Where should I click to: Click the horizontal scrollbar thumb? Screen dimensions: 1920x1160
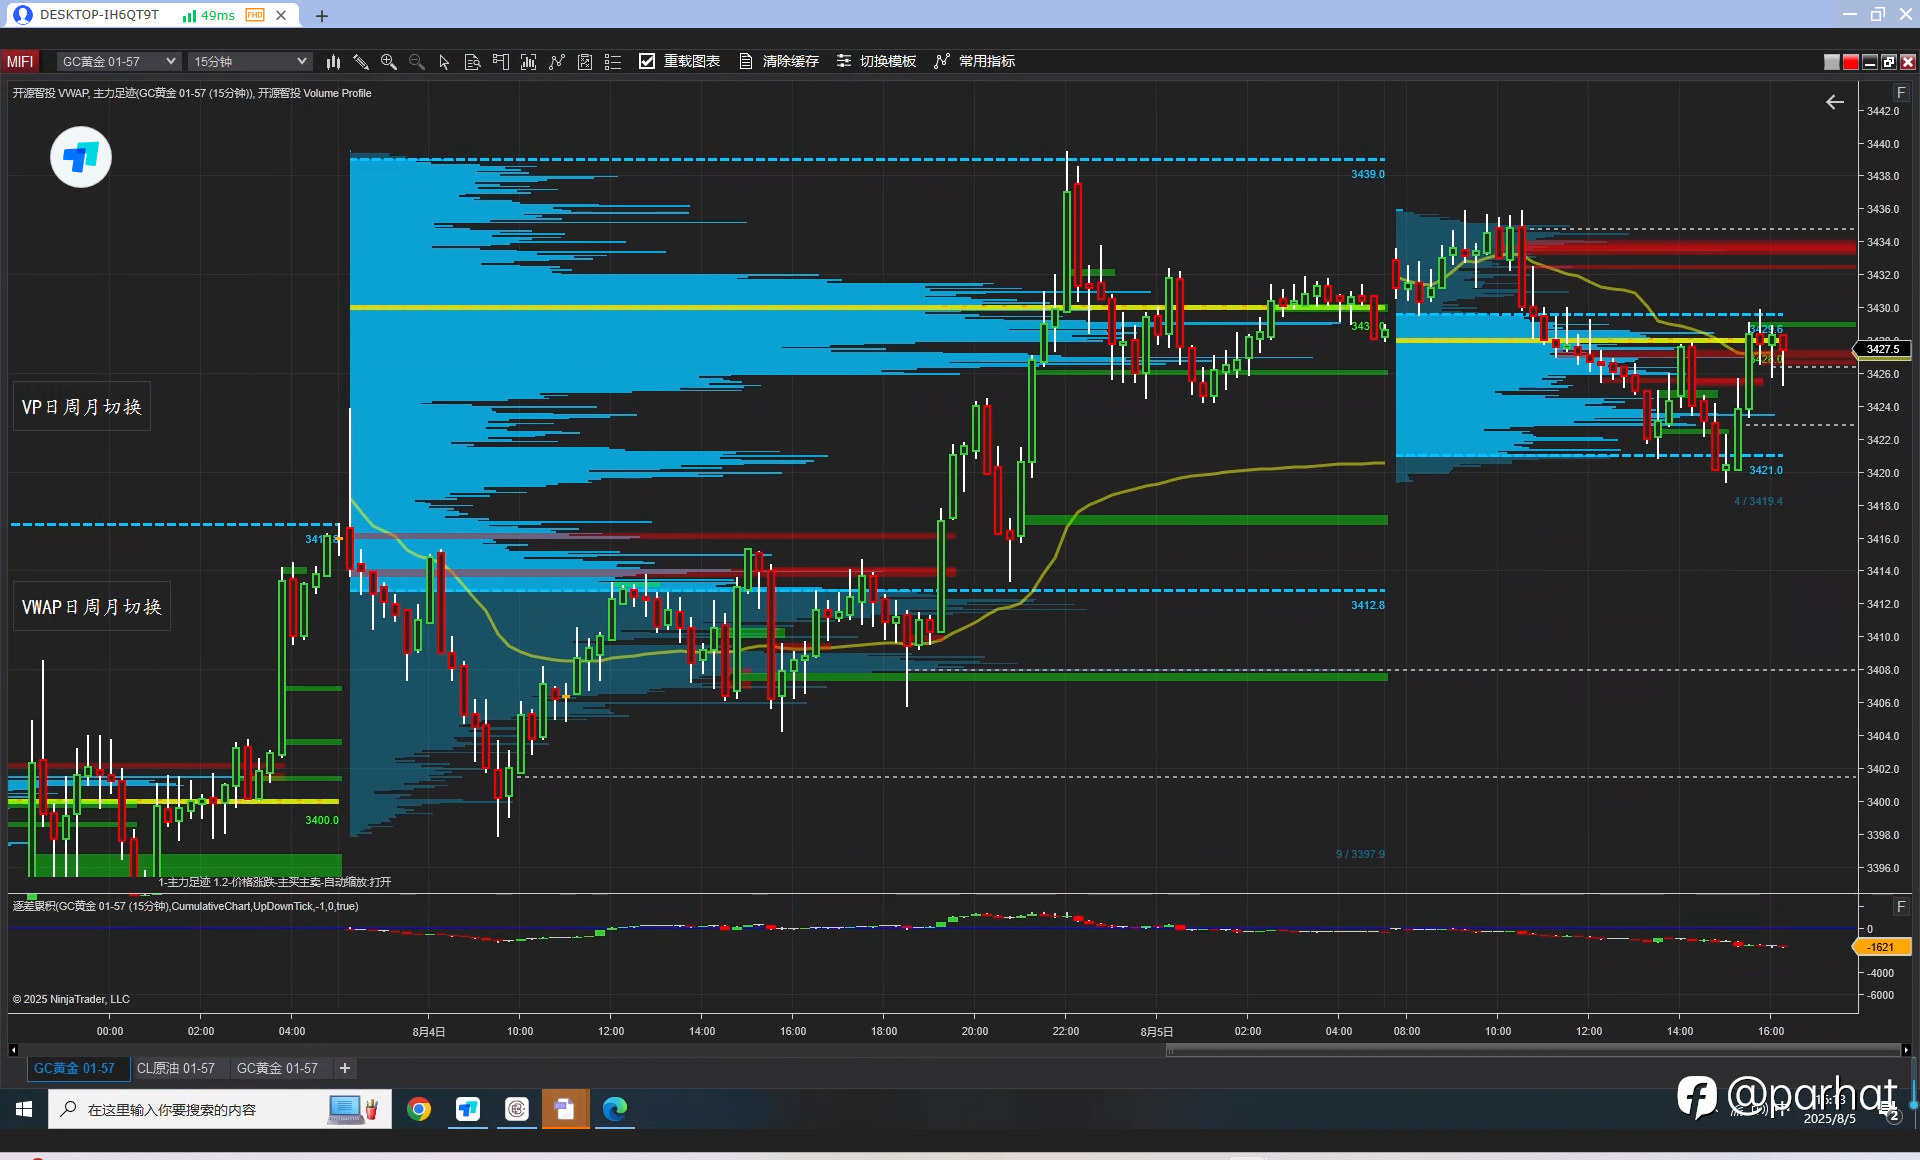click(1533, 1050)
